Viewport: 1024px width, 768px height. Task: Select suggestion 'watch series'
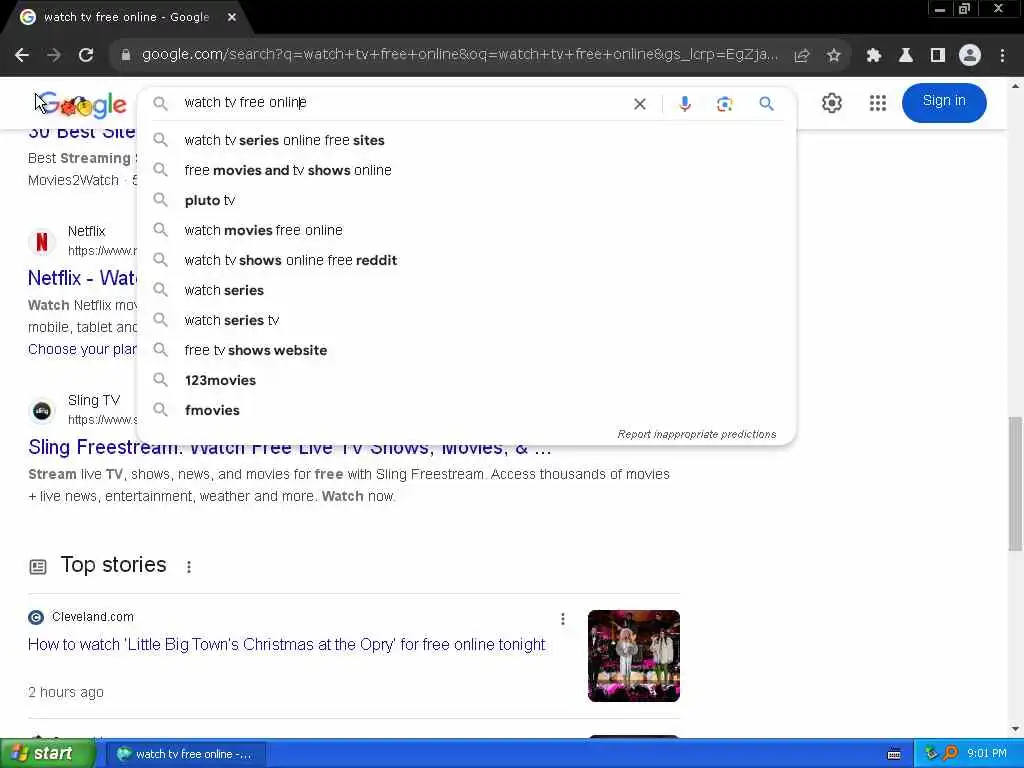pyautogui.click(x=466, y=291)
